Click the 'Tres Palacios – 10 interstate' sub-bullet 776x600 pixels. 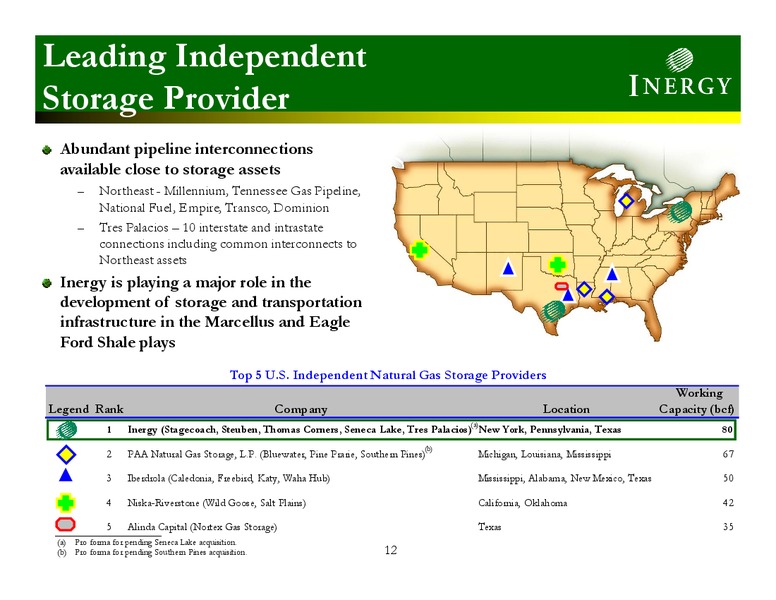[x=228, y=244]
